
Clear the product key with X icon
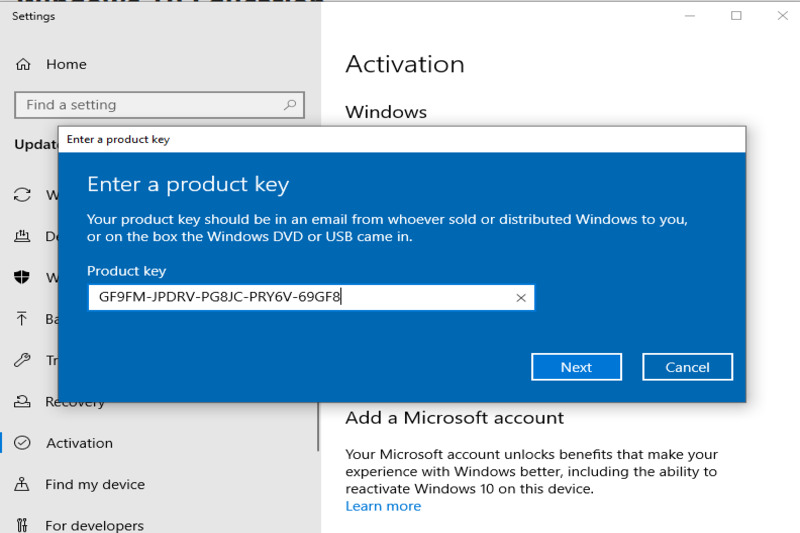click(x=520, y=298)
